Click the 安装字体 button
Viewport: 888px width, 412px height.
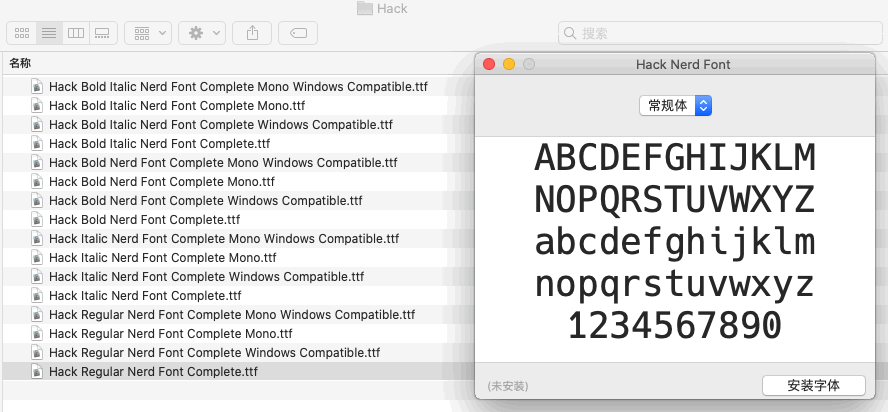click(x=814, y=386)
